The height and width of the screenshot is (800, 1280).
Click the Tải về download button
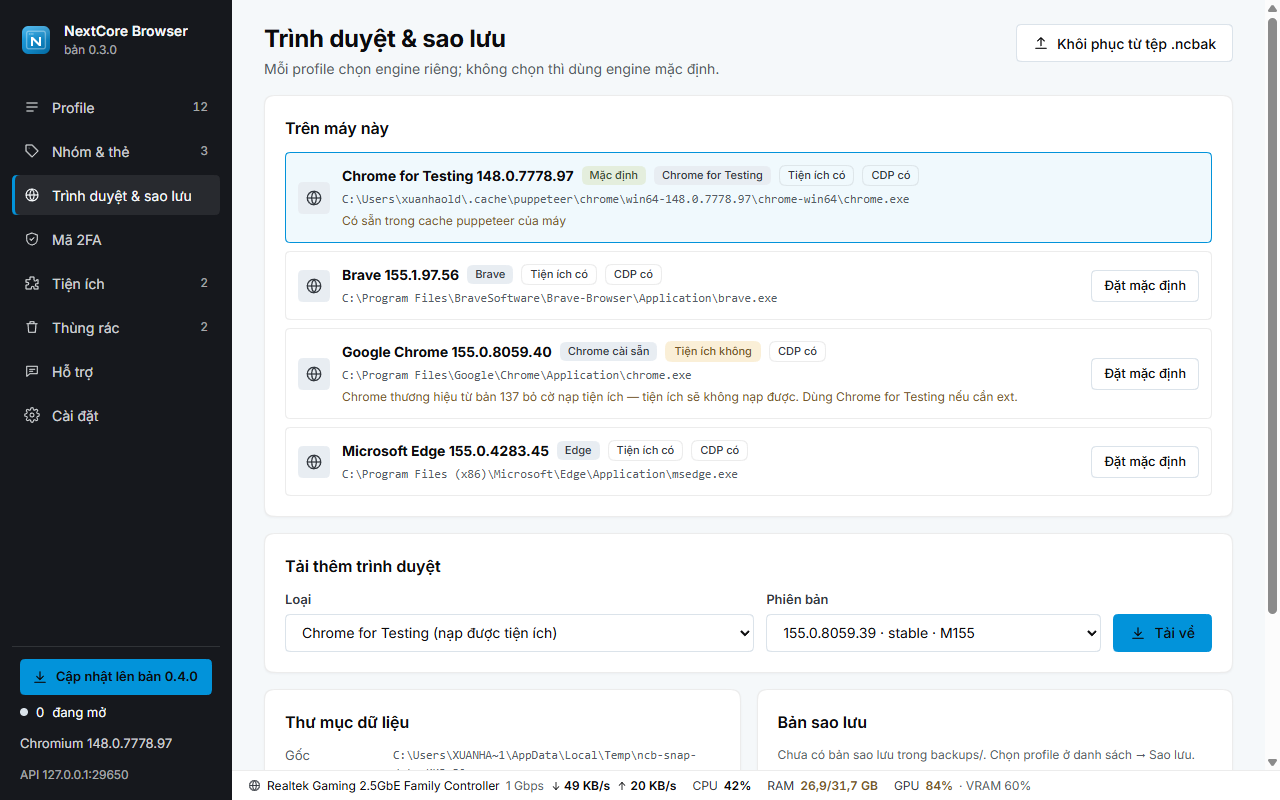coord(1162,633)
